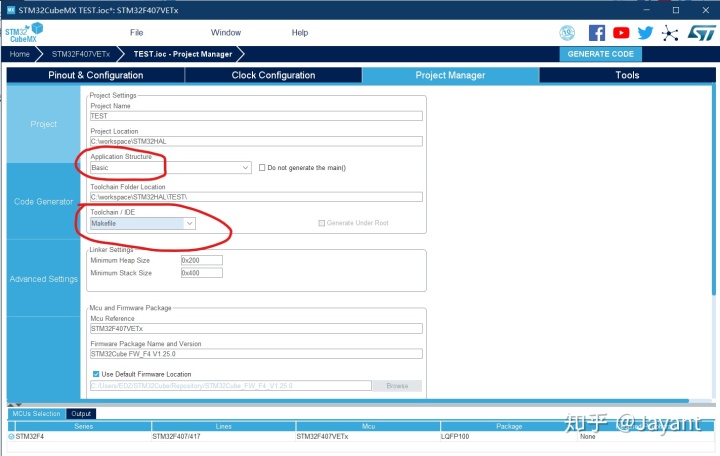Click the GENERATE CODE button
This screenshot has height=456, width=720.
click(x=600, y=54)
